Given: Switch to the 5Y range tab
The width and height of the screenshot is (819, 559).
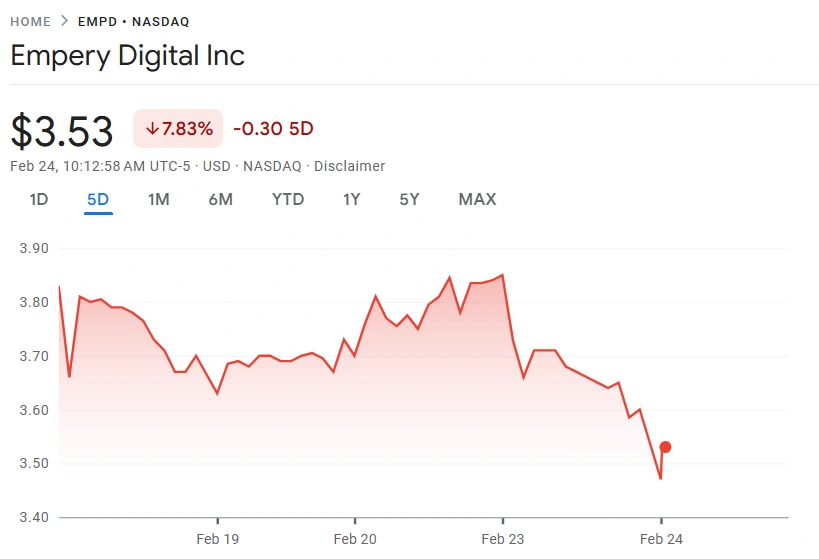Looking at the screenshot, I should click(409, 199).
